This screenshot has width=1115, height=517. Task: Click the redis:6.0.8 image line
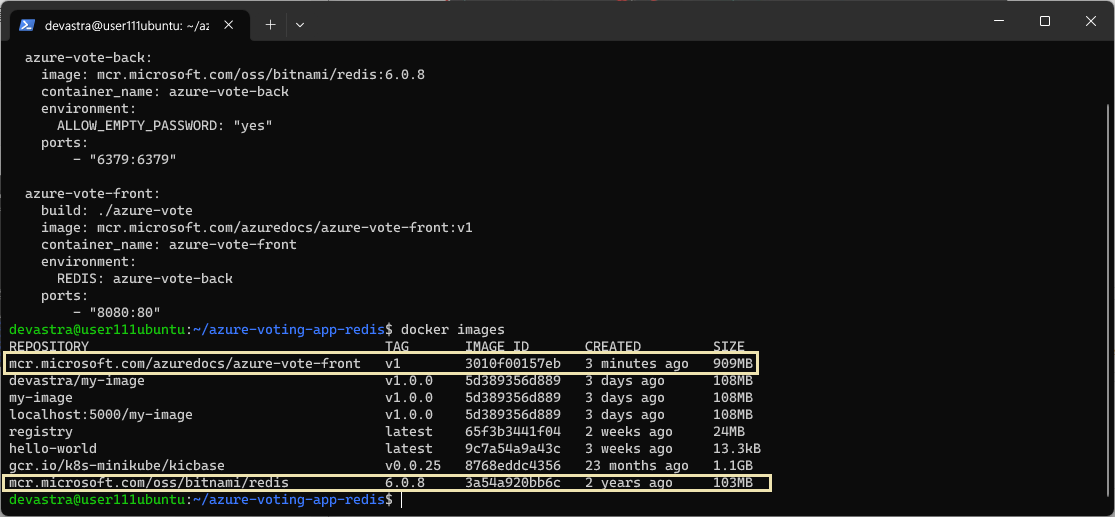(x=233, y=75)
